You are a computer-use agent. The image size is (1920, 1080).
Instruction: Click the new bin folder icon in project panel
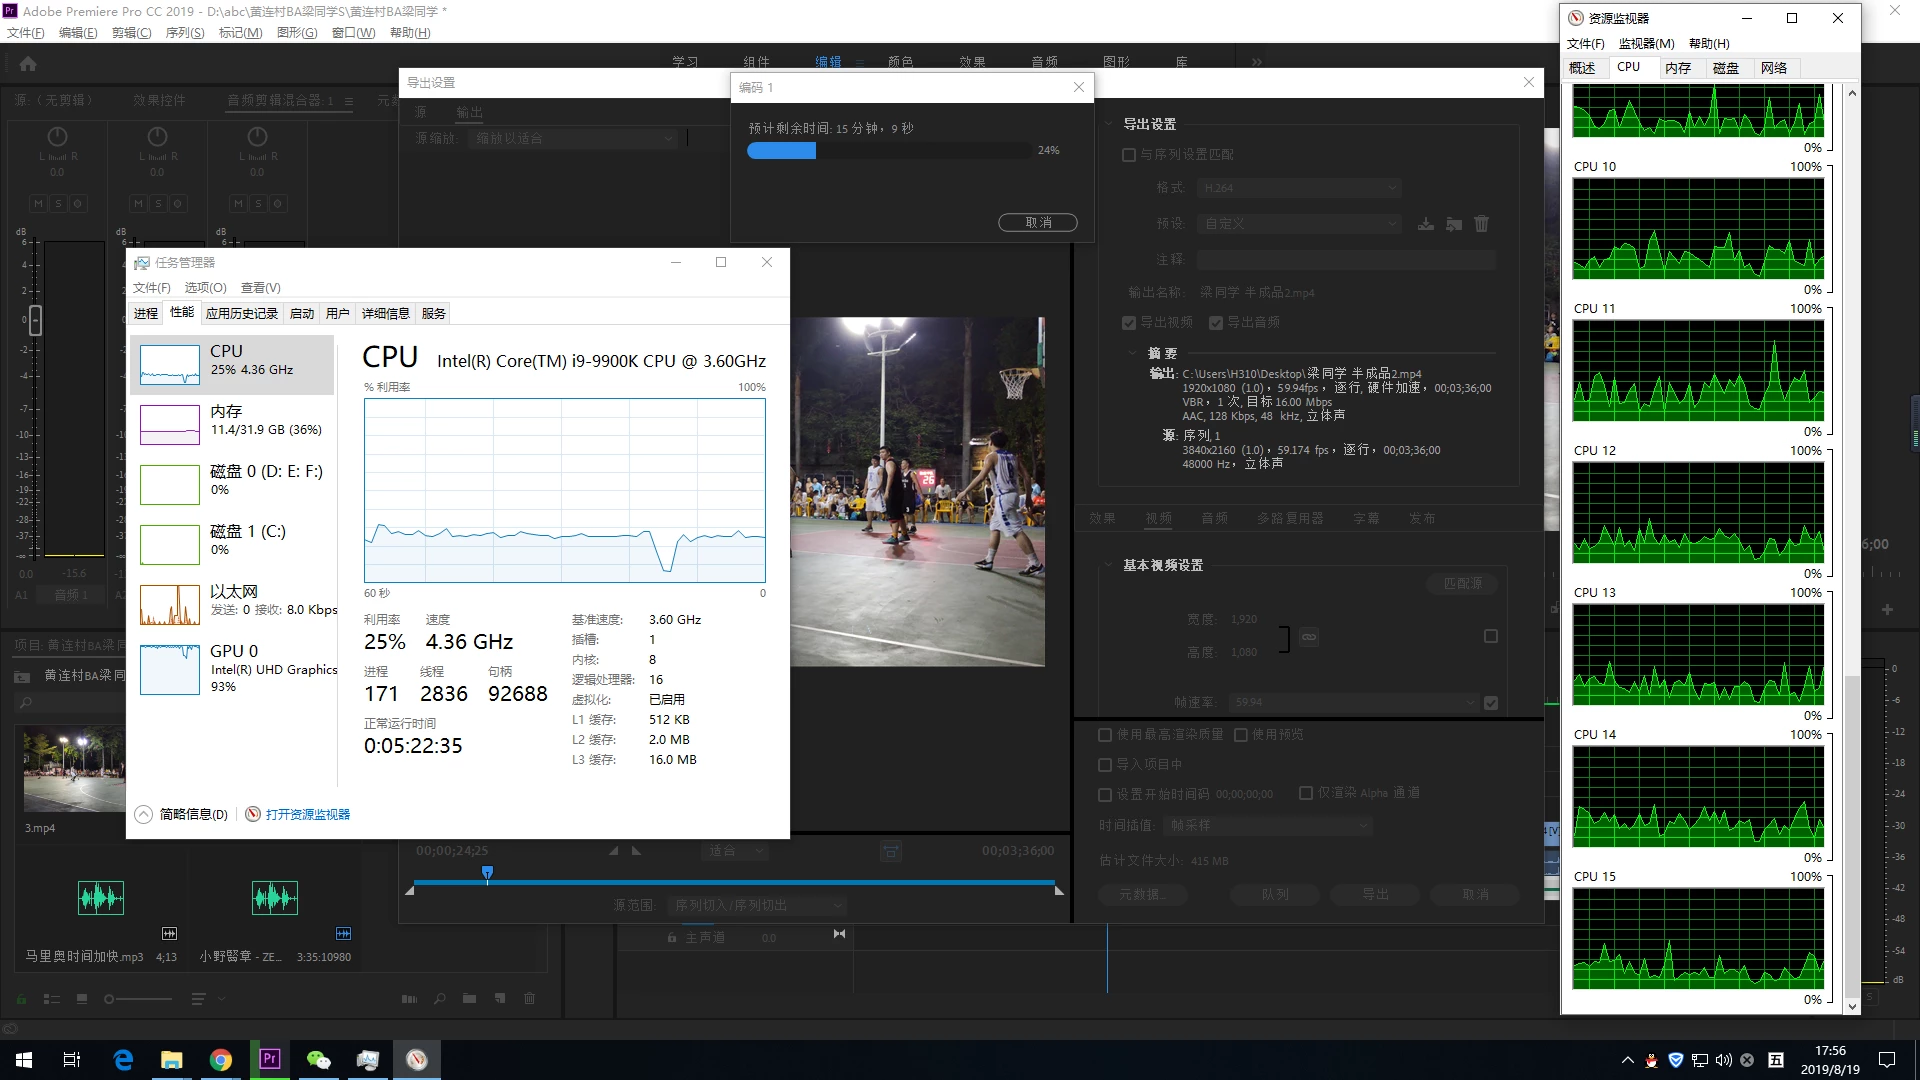(470, 998)
